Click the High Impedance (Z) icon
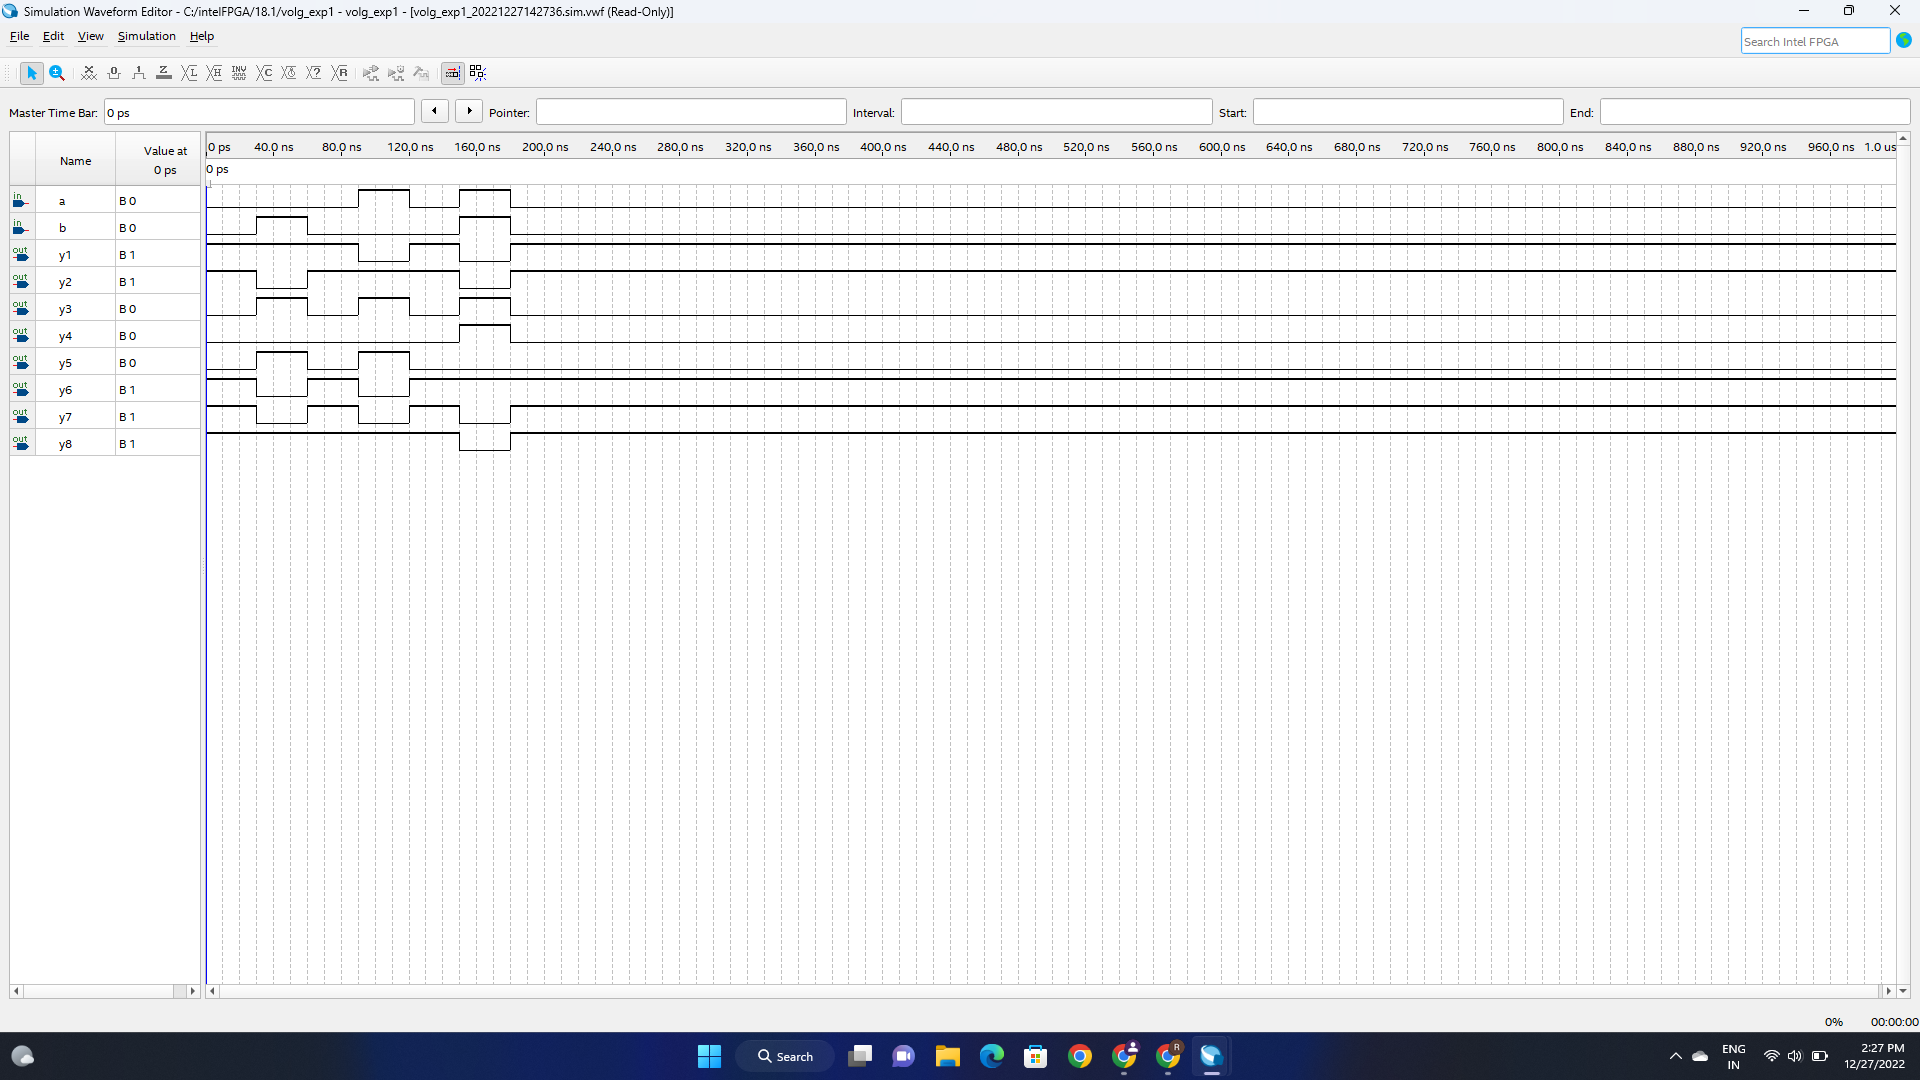The image size is (1920, 1080). 164,73
